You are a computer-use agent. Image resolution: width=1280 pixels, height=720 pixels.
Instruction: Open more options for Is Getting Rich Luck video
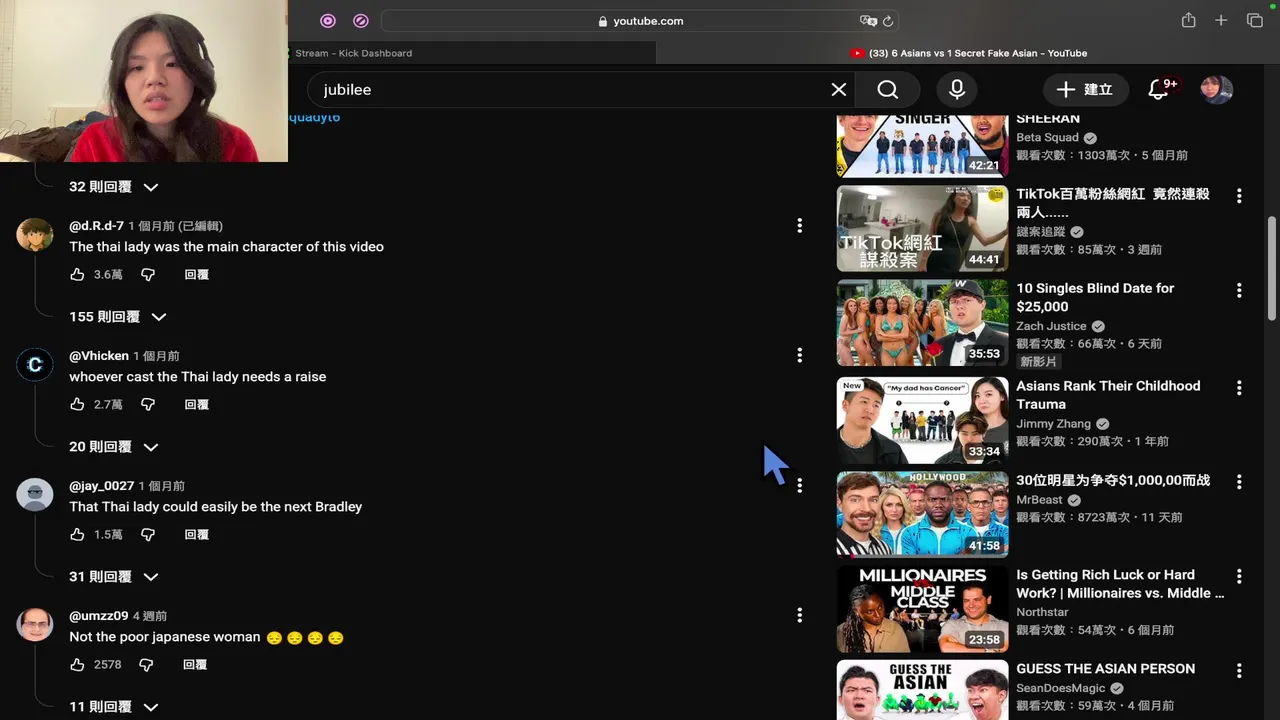pyautogui.click(x=1239, y=577)
